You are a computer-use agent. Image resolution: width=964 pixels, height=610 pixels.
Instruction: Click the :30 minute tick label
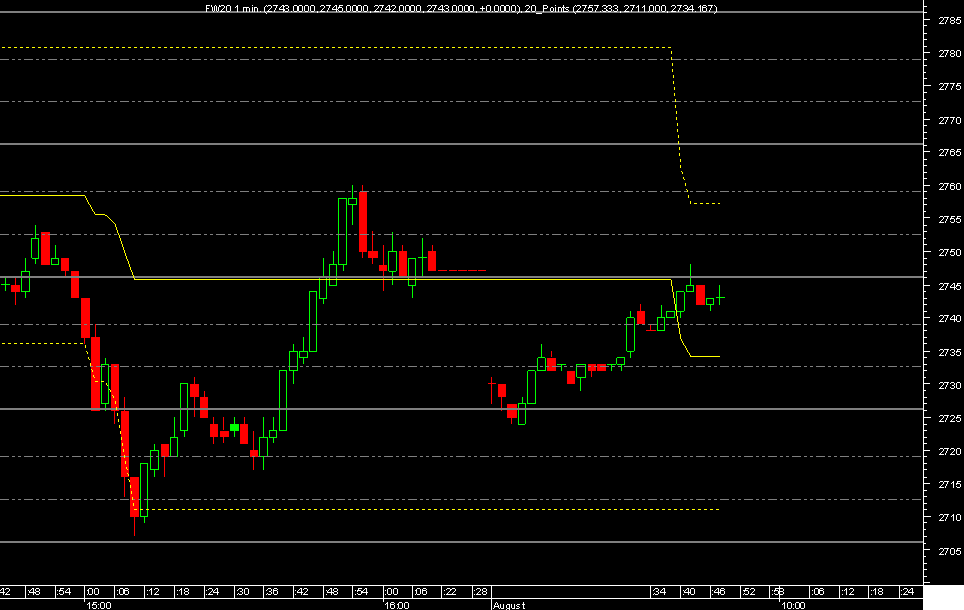tap(243, 592)
